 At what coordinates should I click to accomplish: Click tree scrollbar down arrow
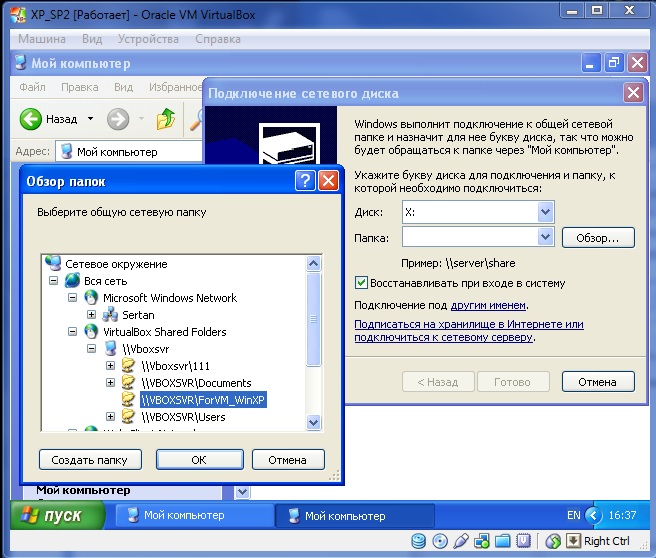[x=313, y=422]
